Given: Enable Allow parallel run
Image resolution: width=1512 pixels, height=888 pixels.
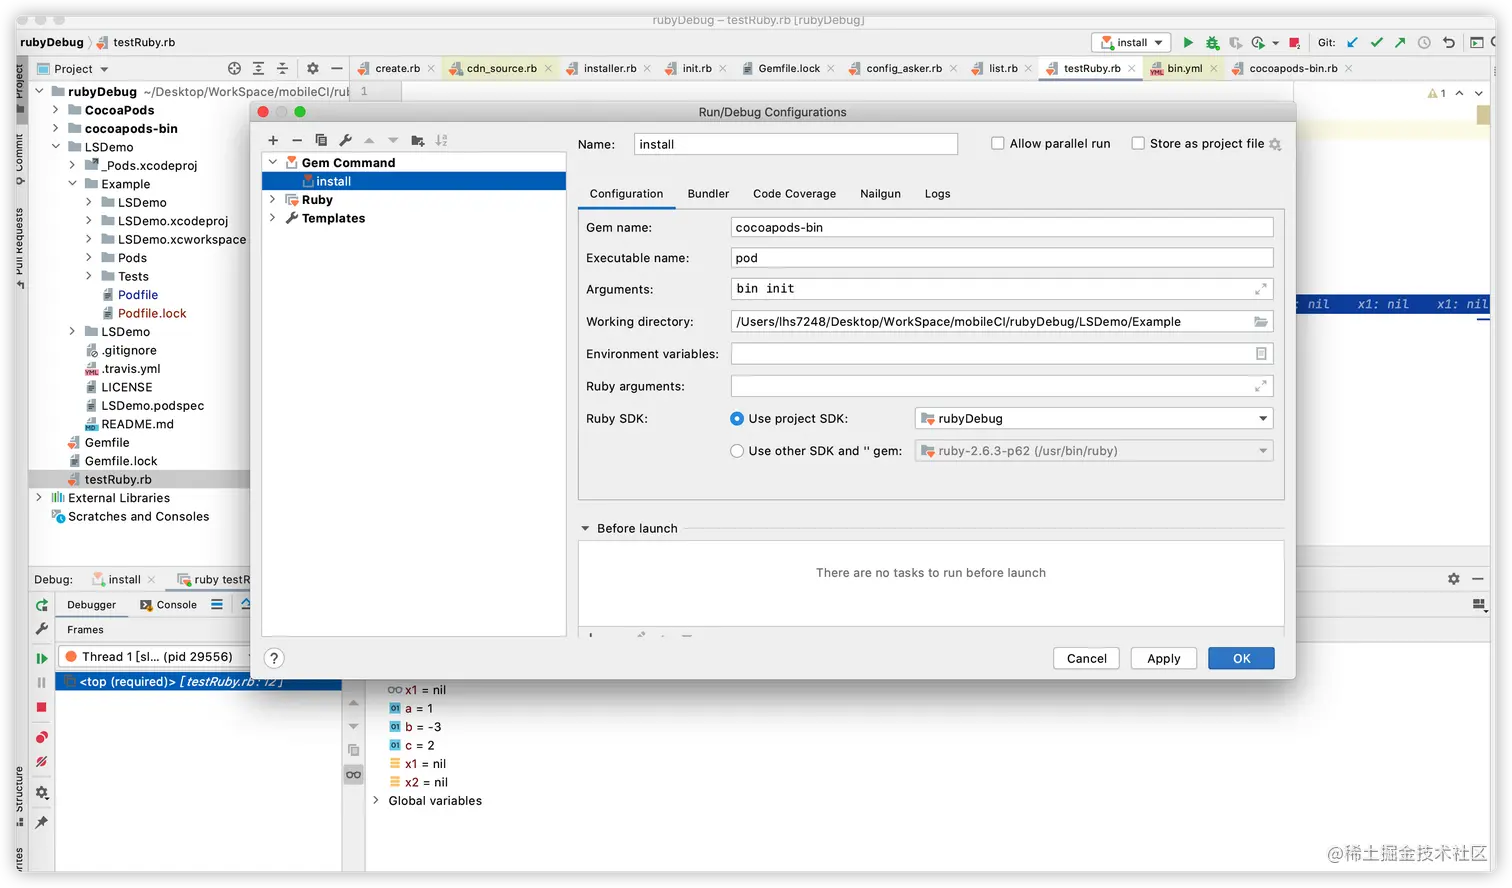Looking at the screenshot, I should click(998, 144).
